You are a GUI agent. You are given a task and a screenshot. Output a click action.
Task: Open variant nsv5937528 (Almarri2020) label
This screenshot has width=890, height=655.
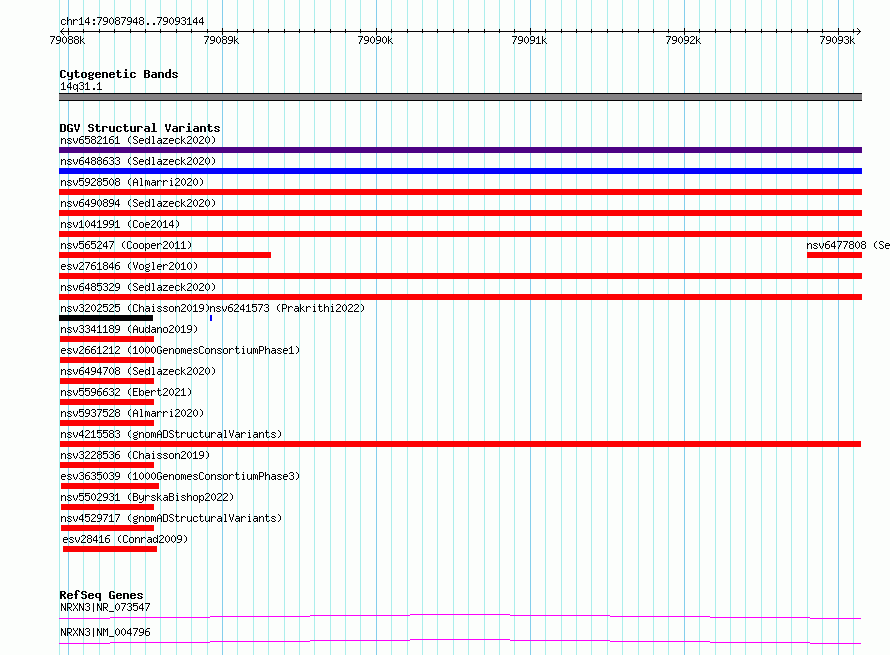click(132, 413)
